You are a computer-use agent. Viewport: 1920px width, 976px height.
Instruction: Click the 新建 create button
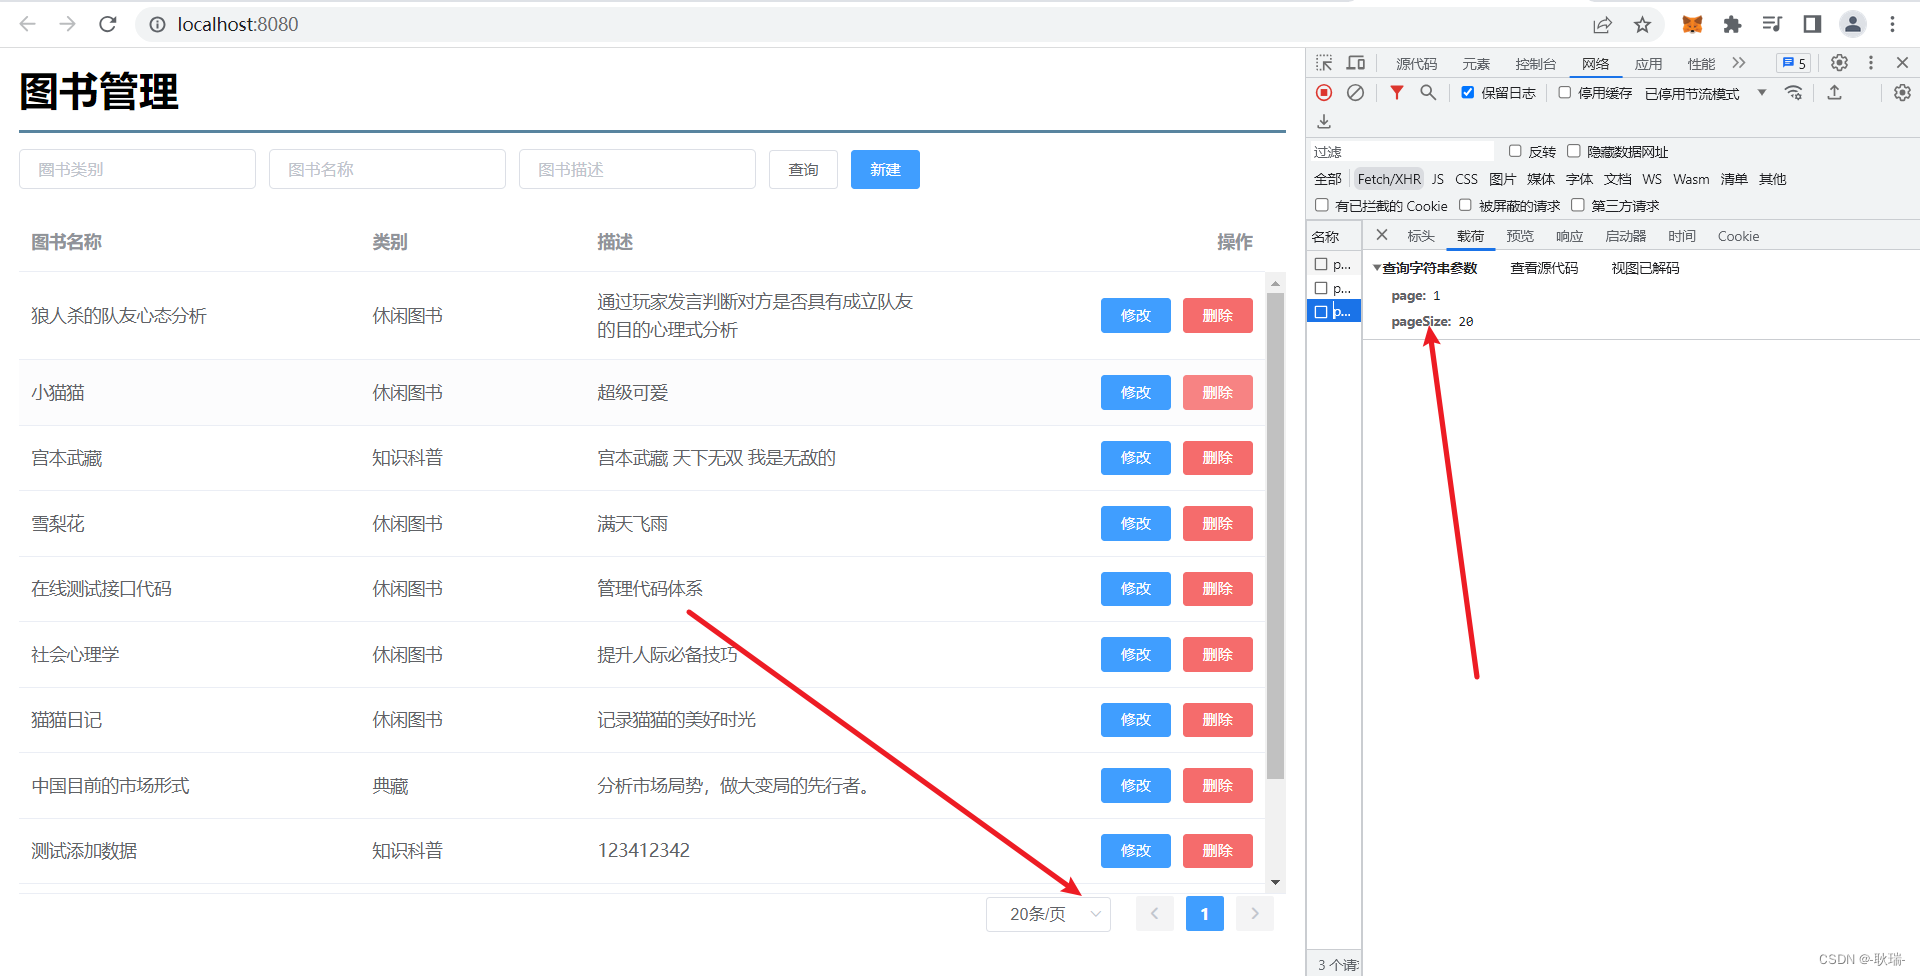(885, 169)
